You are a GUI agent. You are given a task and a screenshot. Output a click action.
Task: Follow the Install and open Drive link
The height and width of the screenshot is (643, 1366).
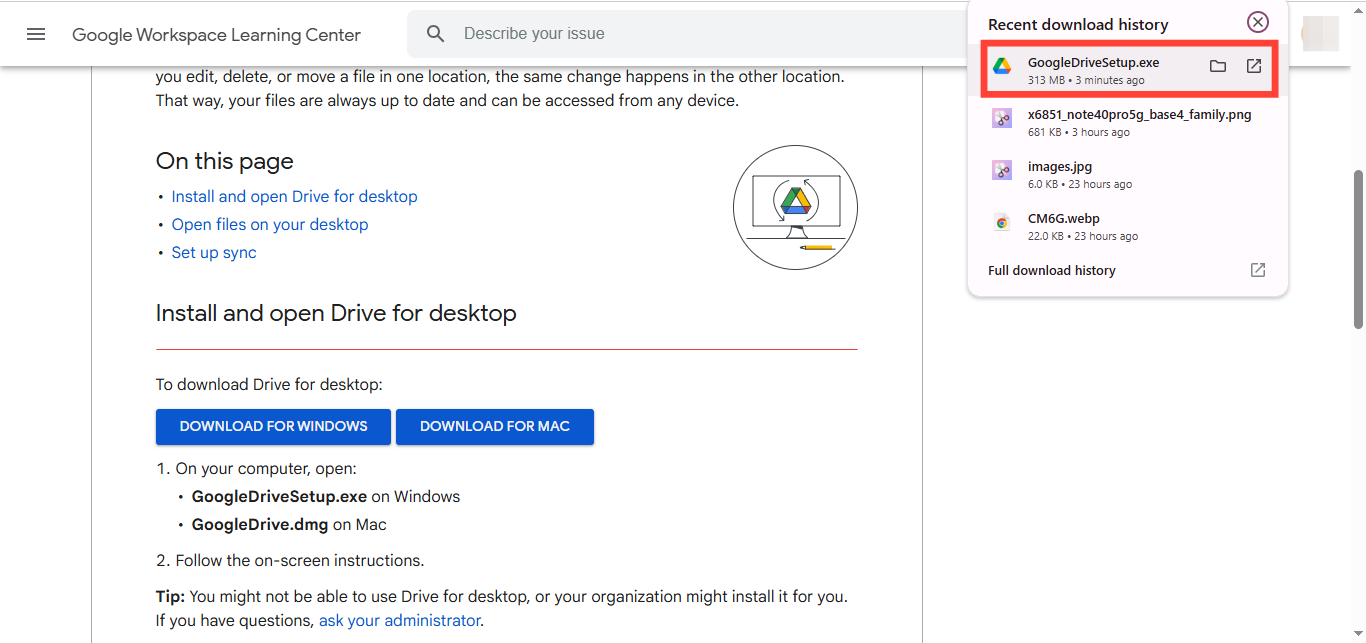(x=294, y=197)
